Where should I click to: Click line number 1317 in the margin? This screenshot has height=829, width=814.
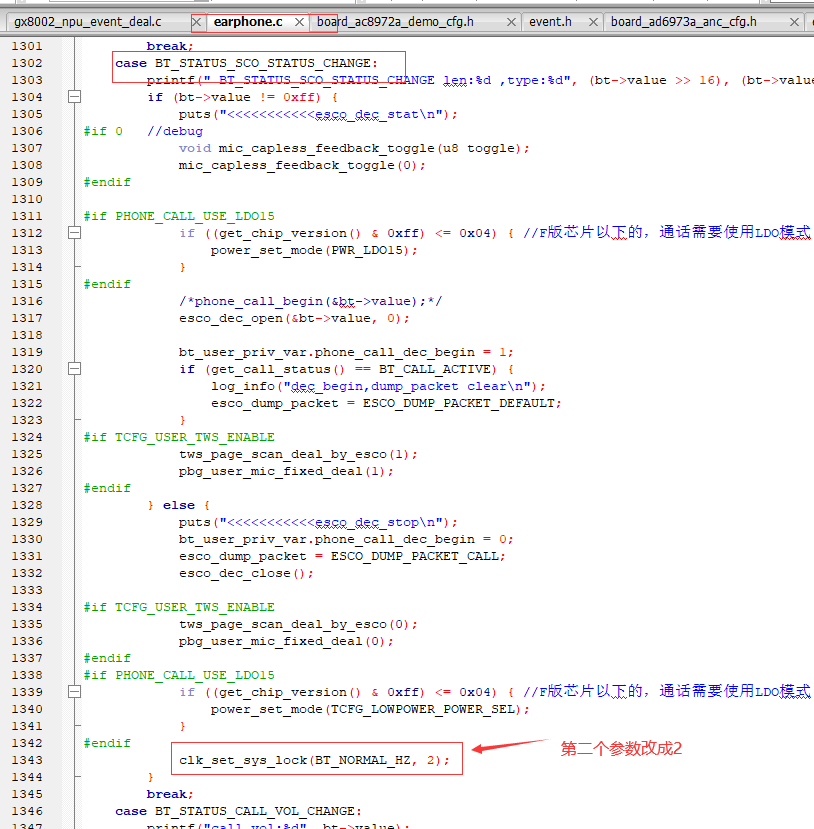click(x=27, y=318)
